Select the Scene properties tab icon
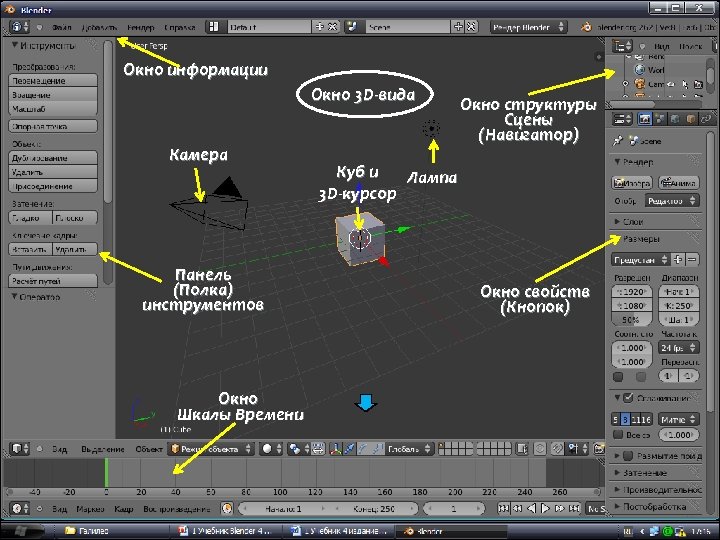 [660, 119]
